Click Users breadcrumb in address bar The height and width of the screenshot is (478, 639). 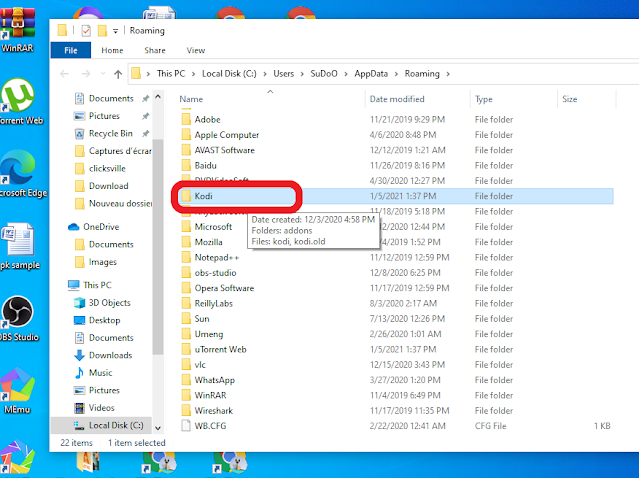pyautogui.click(x=284, y=74)
